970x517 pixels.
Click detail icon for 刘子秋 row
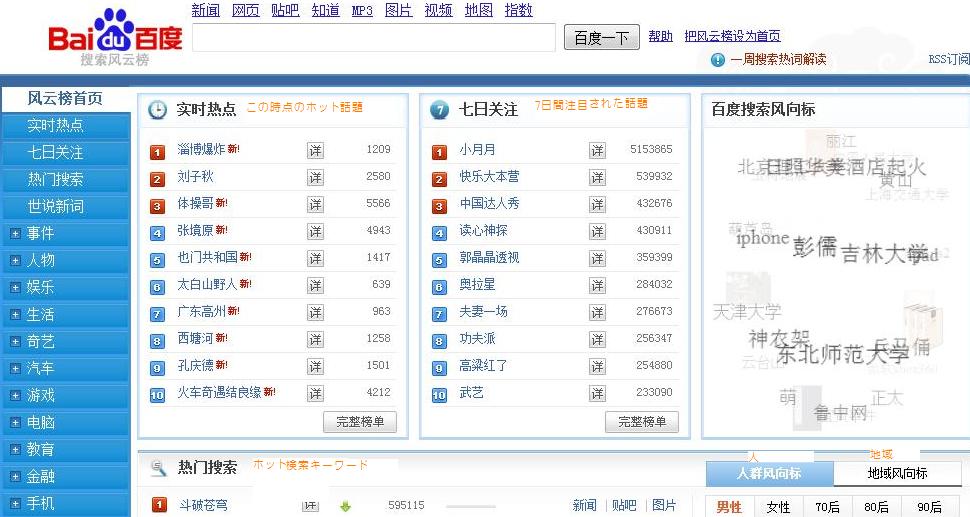315,177
